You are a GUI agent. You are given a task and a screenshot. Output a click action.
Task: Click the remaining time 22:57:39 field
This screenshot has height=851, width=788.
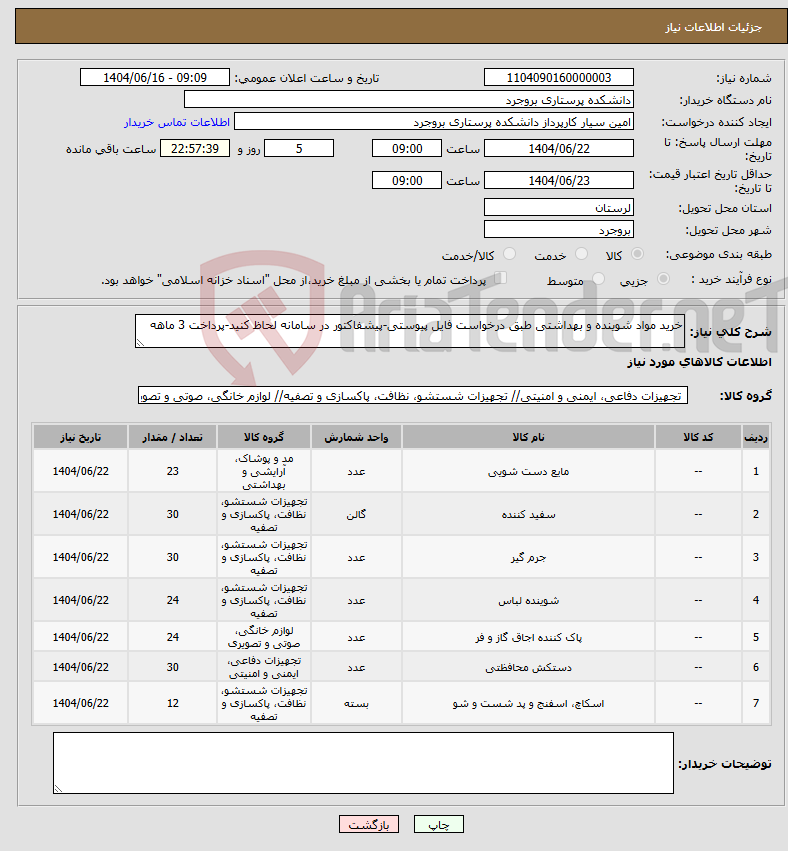click(x=195, y=149)
